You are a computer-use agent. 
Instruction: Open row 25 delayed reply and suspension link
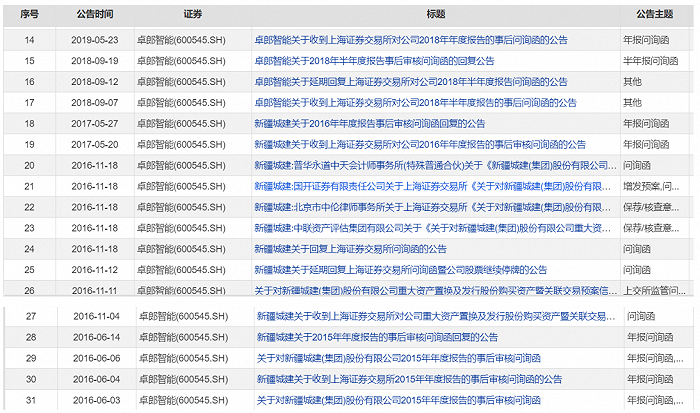[x=400, y=270]
